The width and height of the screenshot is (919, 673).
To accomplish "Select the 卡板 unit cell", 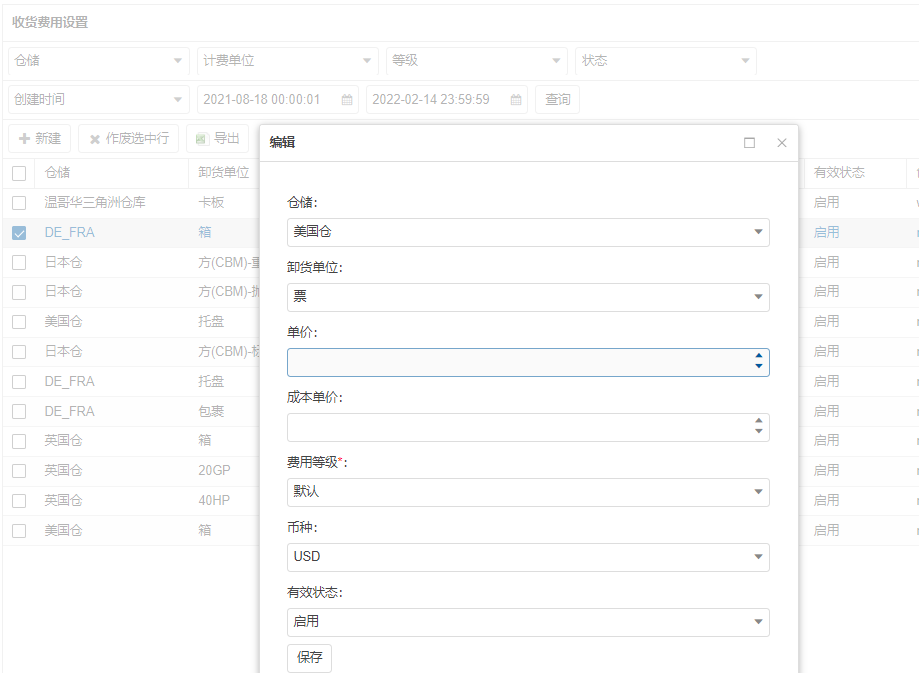I will click(x=211, y=203).
